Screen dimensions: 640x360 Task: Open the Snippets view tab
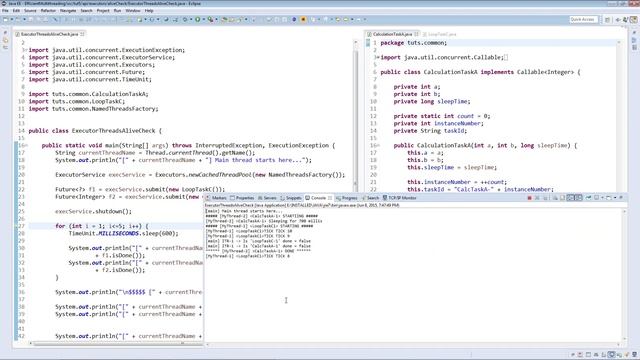pyautogui.click(x=291, y=198)
